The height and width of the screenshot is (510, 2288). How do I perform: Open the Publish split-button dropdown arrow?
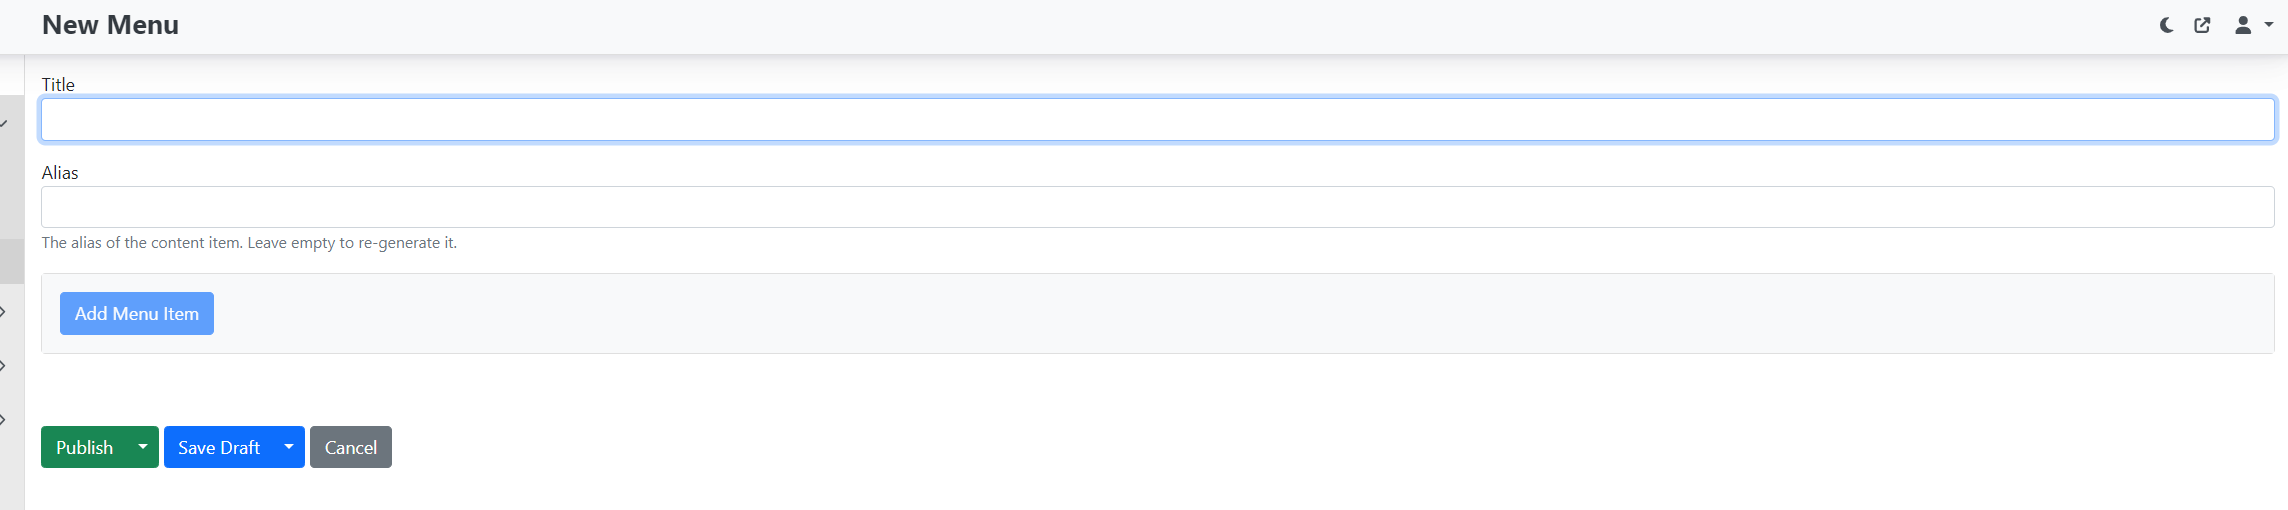(143, 447)
